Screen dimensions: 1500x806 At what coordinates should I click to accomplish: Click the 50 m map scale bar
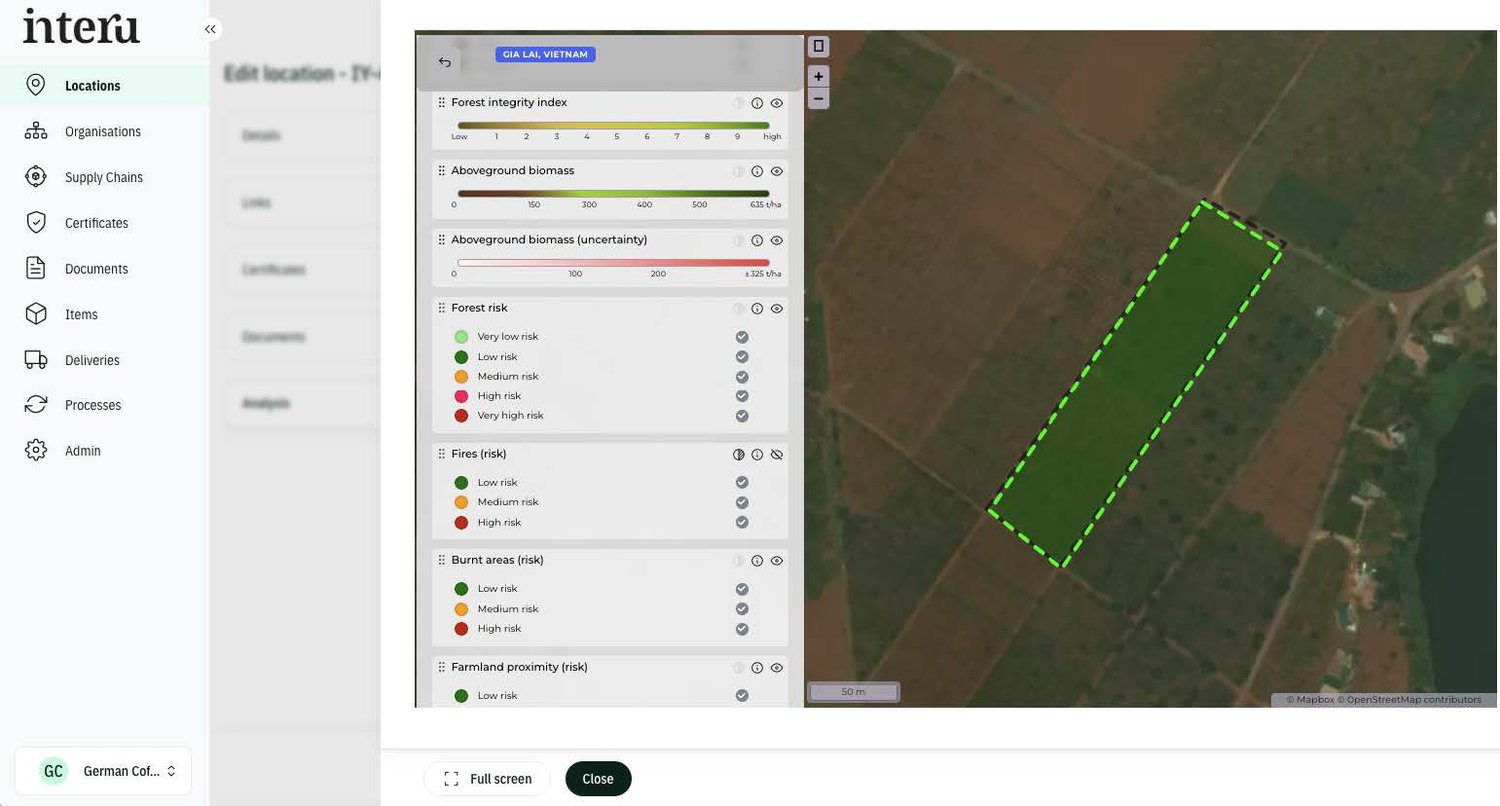click(x=853, y=692)
